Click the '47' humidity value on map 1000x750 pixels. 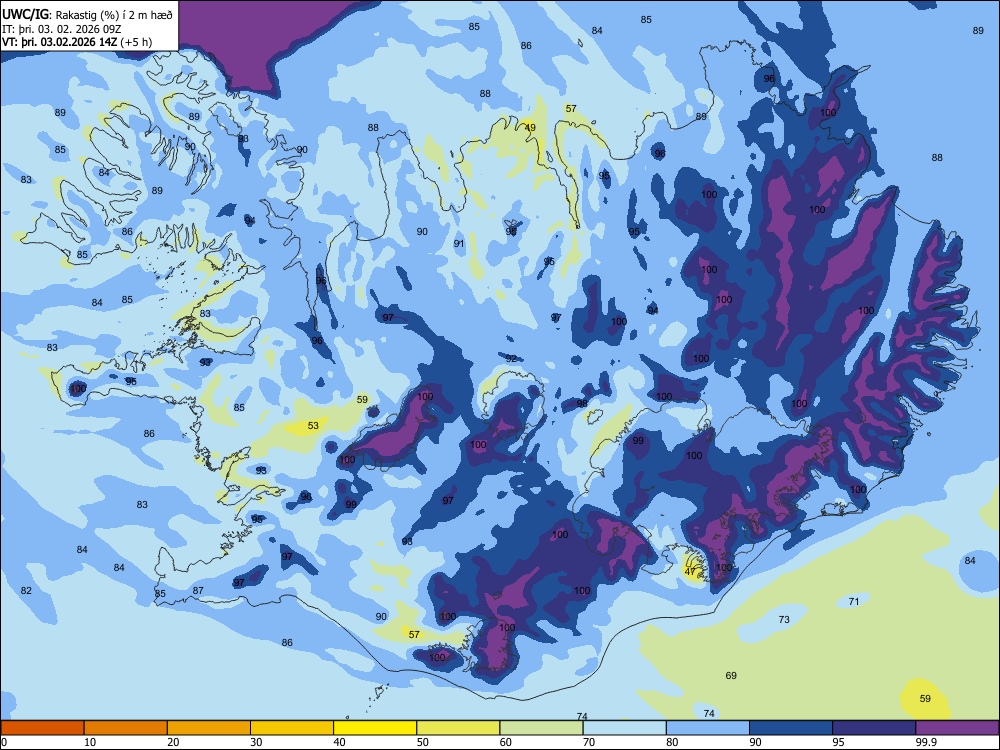690,571
